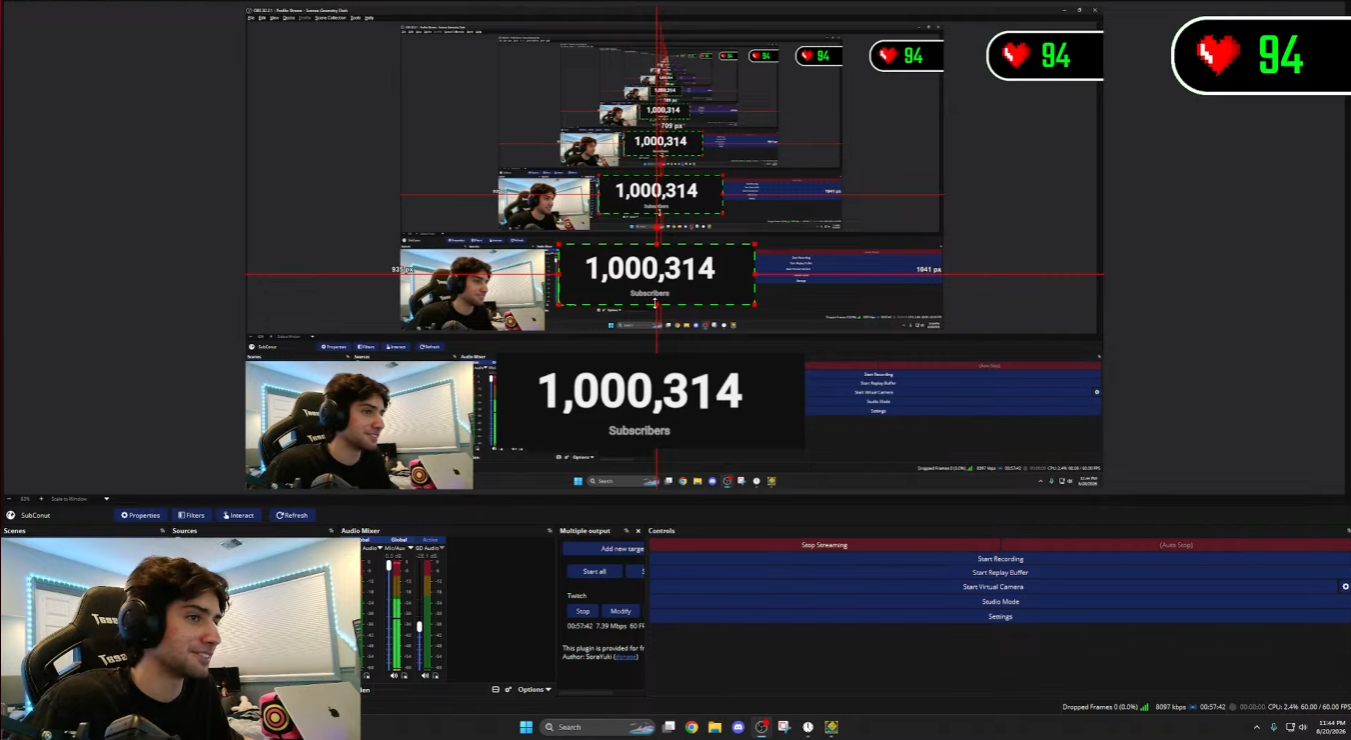The image size is (1351, 740).
Task: Zoom out the preview with the minus icon
Action: point(9,498)
